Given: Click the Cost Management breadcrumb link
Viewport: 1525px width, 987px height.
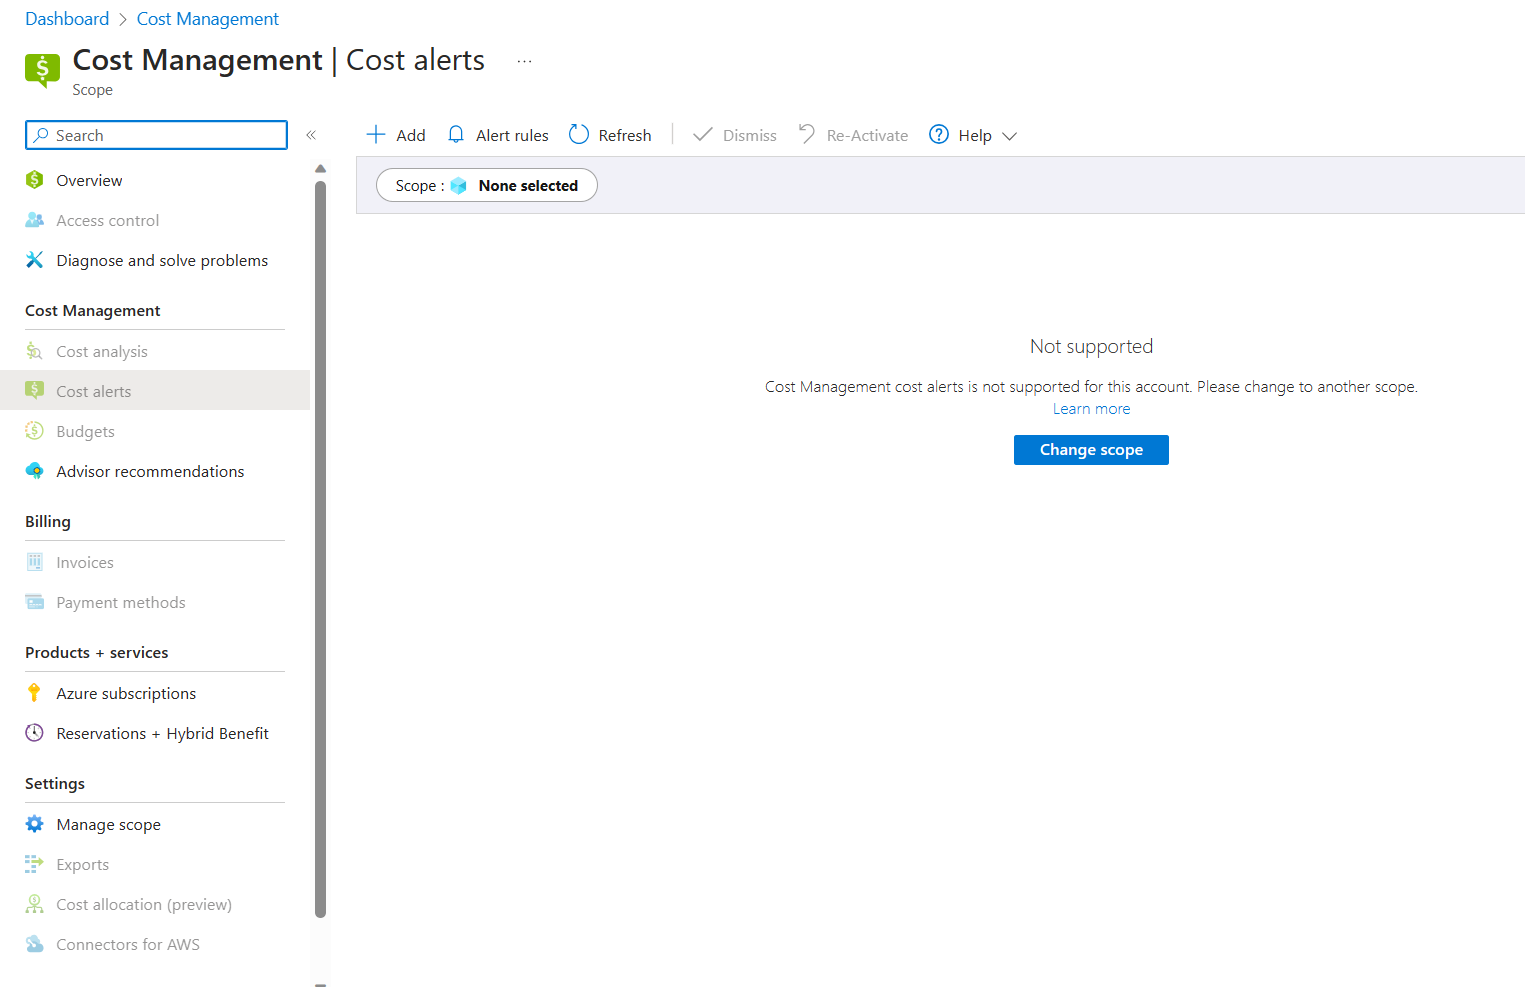Looking at the screenshot, I should coord(208,19).
